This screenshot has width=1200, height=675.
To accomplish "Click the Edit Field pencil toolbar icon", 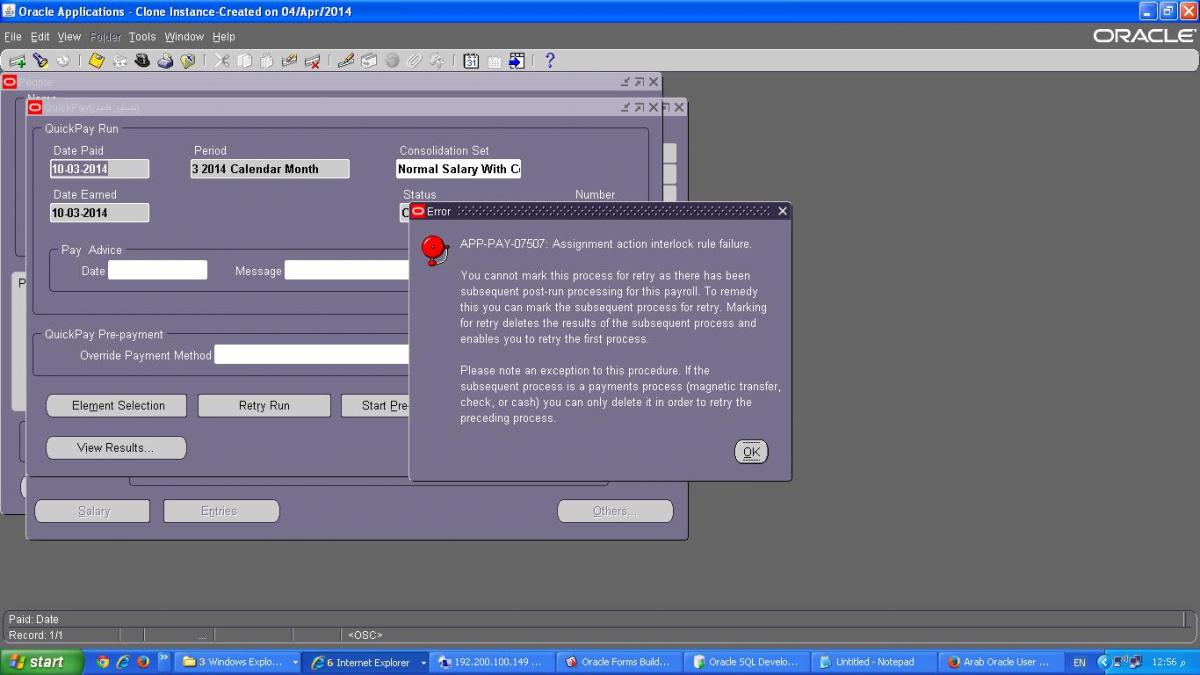I will tap(346, 61).
